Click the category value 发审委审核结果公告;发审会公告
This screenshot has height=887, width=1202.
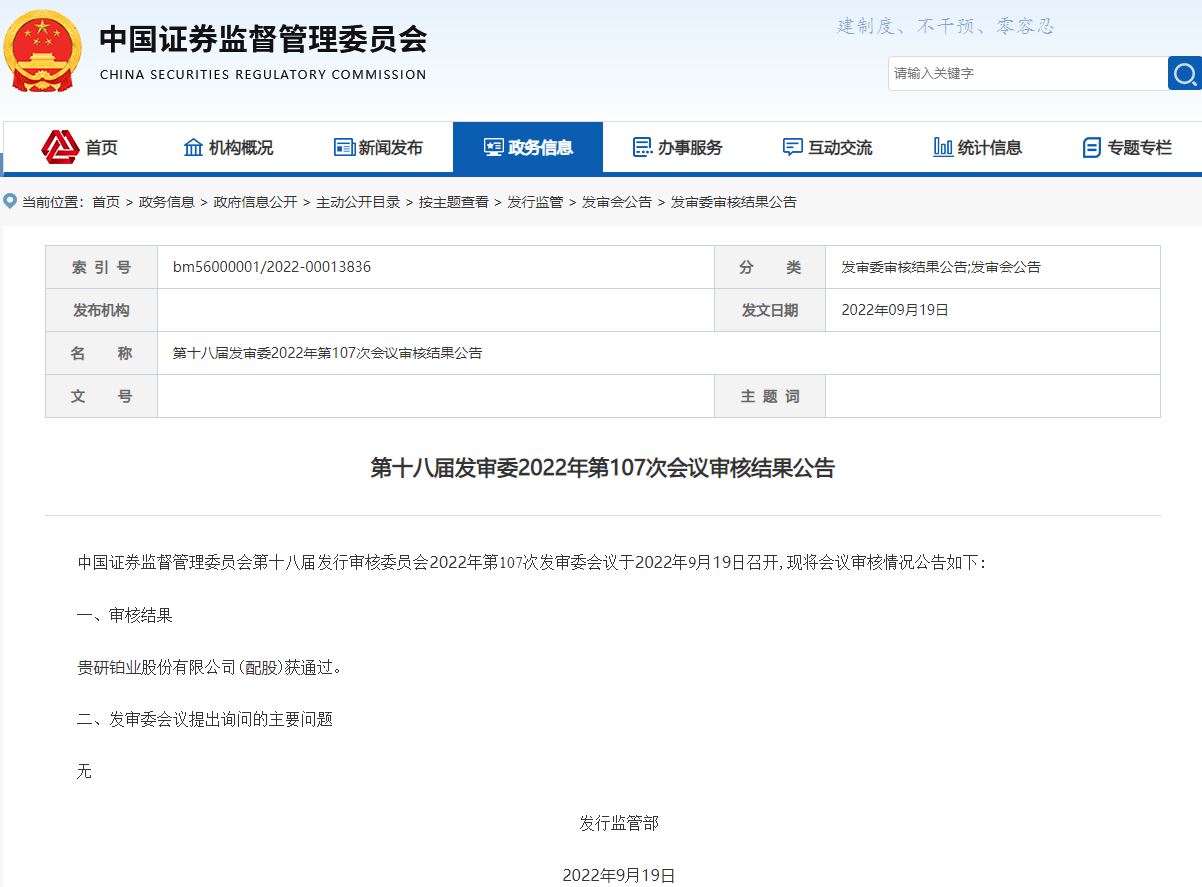point(941,267)
